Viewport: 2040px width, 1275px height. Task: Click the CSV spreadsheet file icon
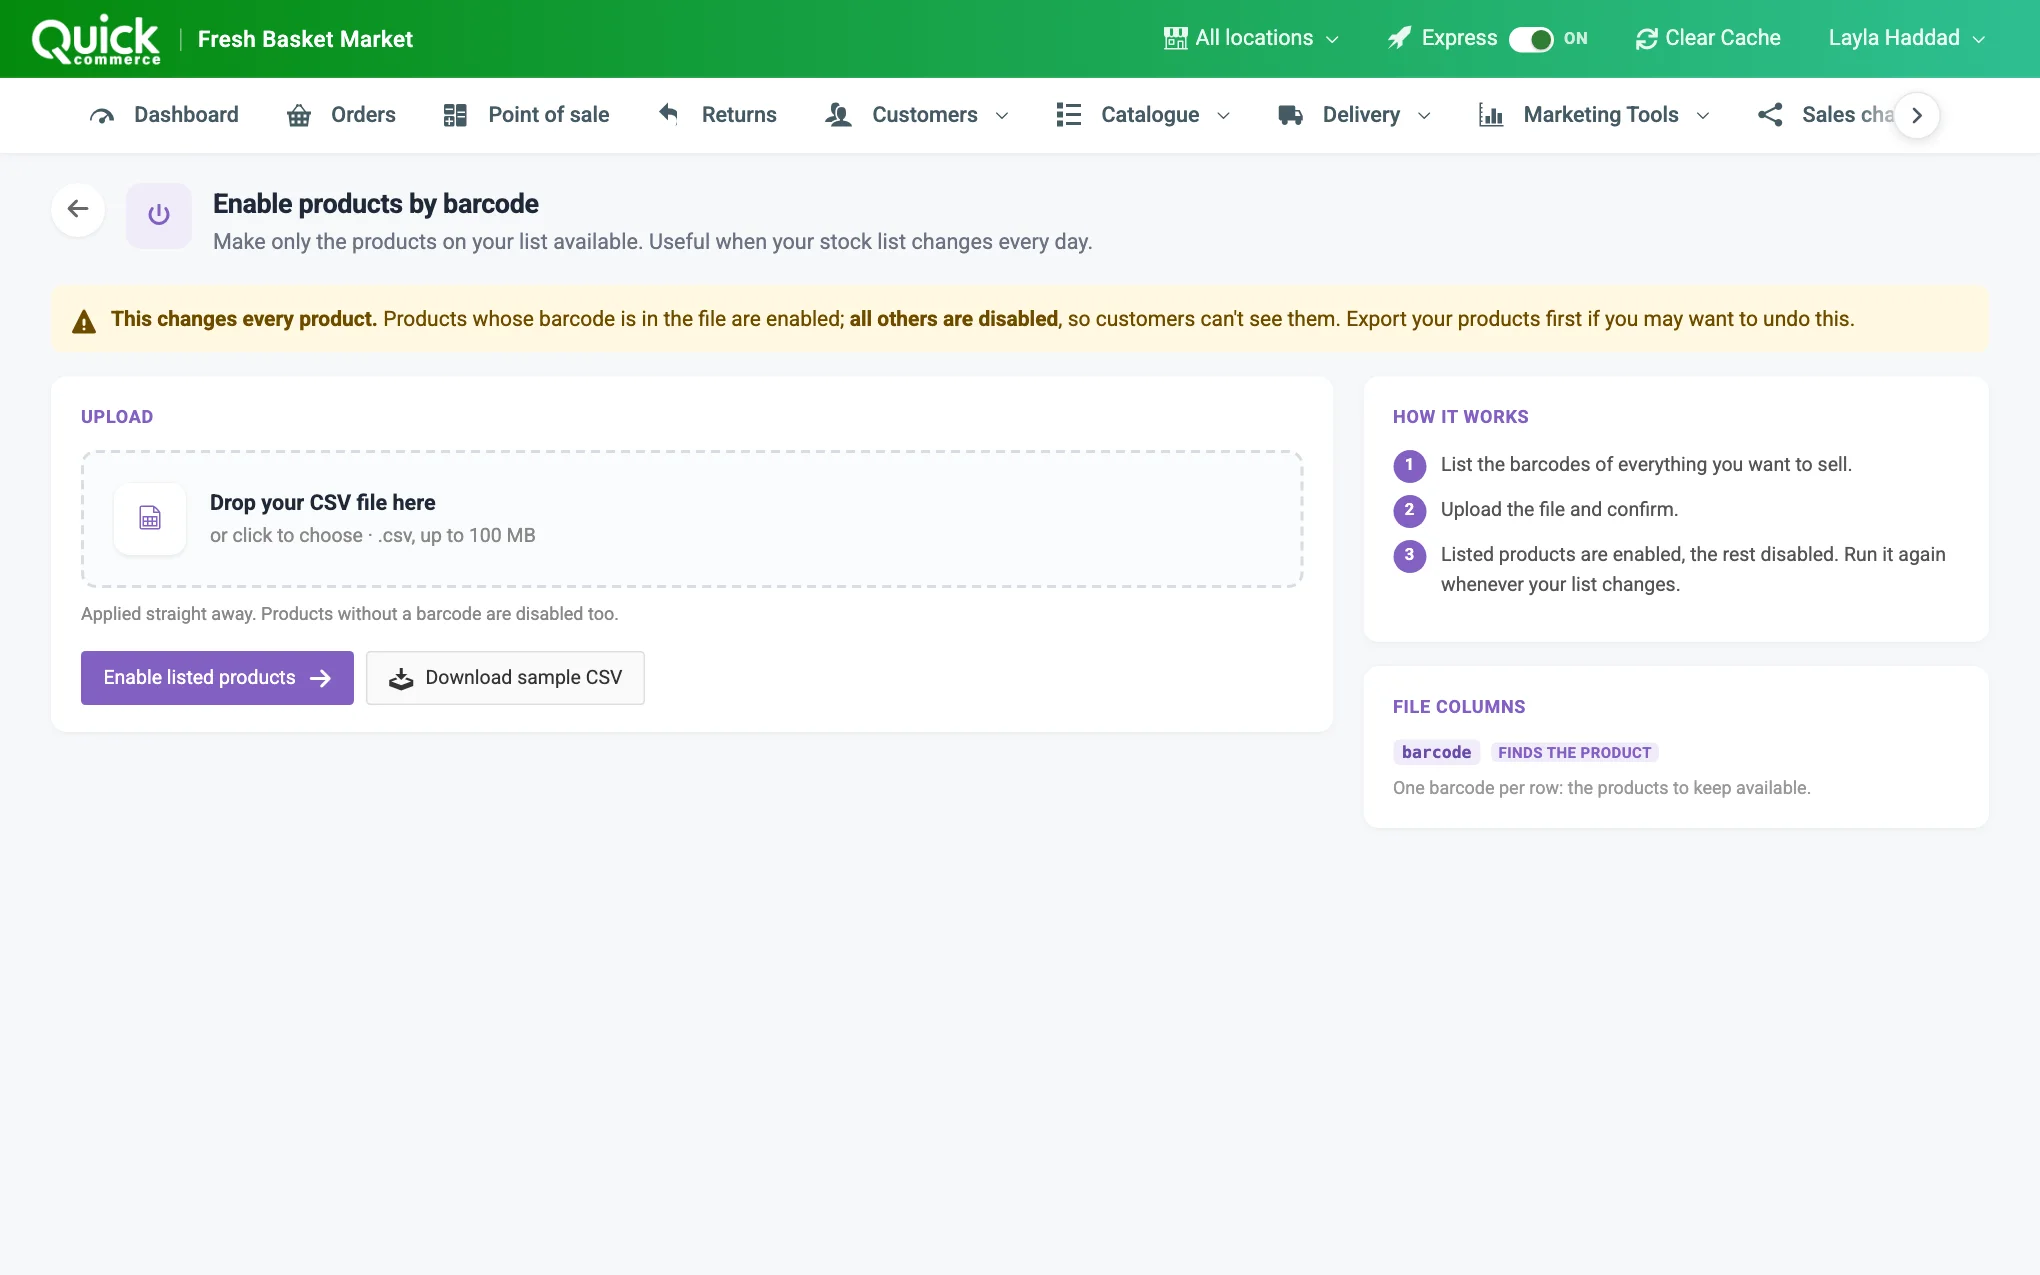coord(150,519)
